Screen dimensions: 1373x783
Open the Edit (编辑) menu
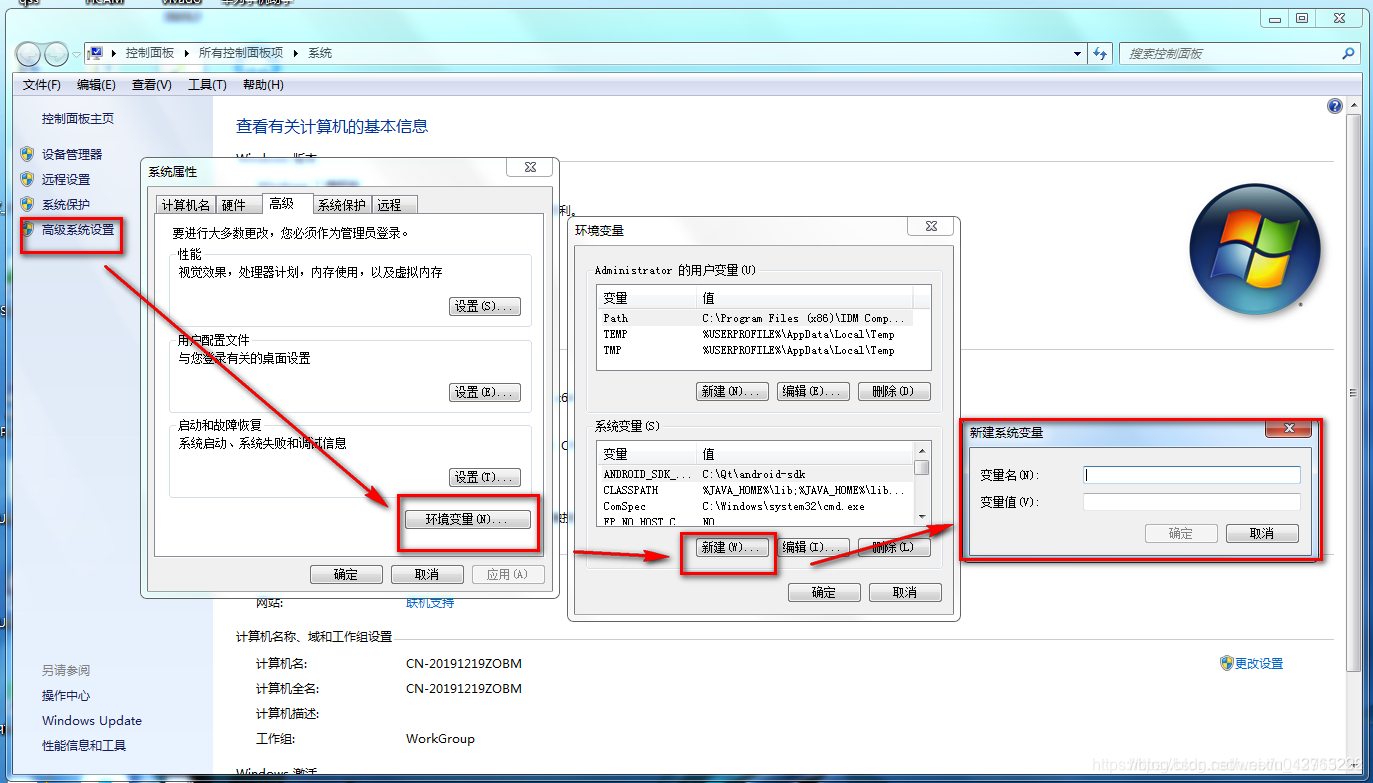click(96, 85)
